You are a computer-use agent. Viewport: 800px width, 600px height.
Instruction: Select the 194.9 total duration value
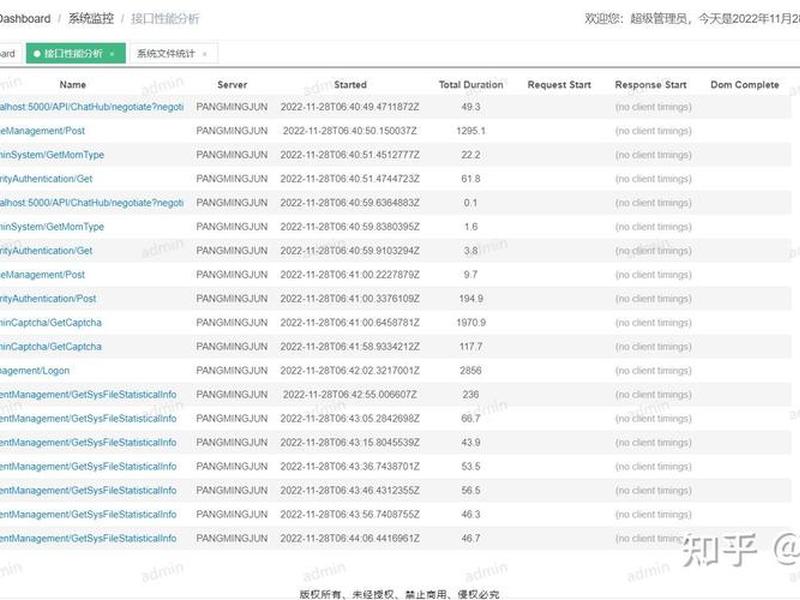(x=471, y=299)
